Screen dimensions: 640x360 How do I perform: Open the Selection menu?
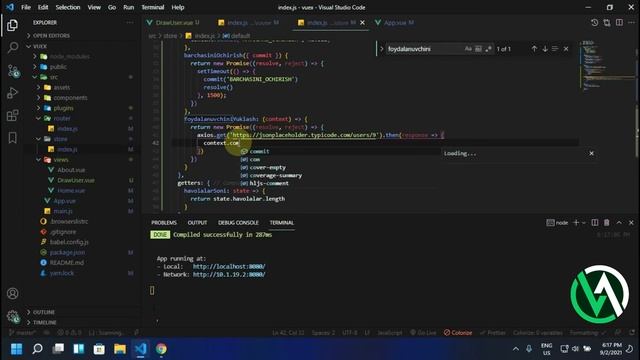68,7
